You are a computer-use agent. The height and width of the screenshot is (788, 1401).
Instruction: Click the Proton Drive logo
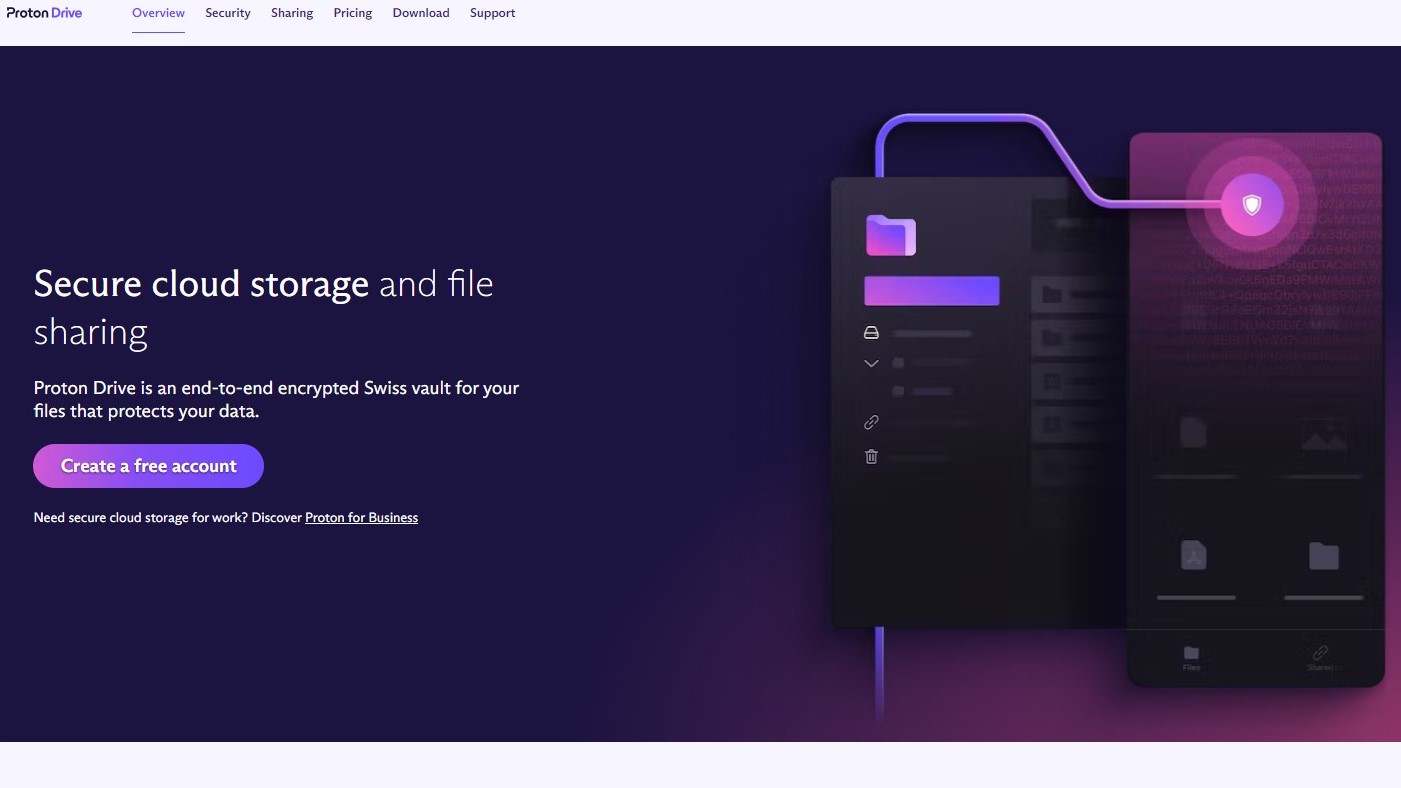(44, 12)
